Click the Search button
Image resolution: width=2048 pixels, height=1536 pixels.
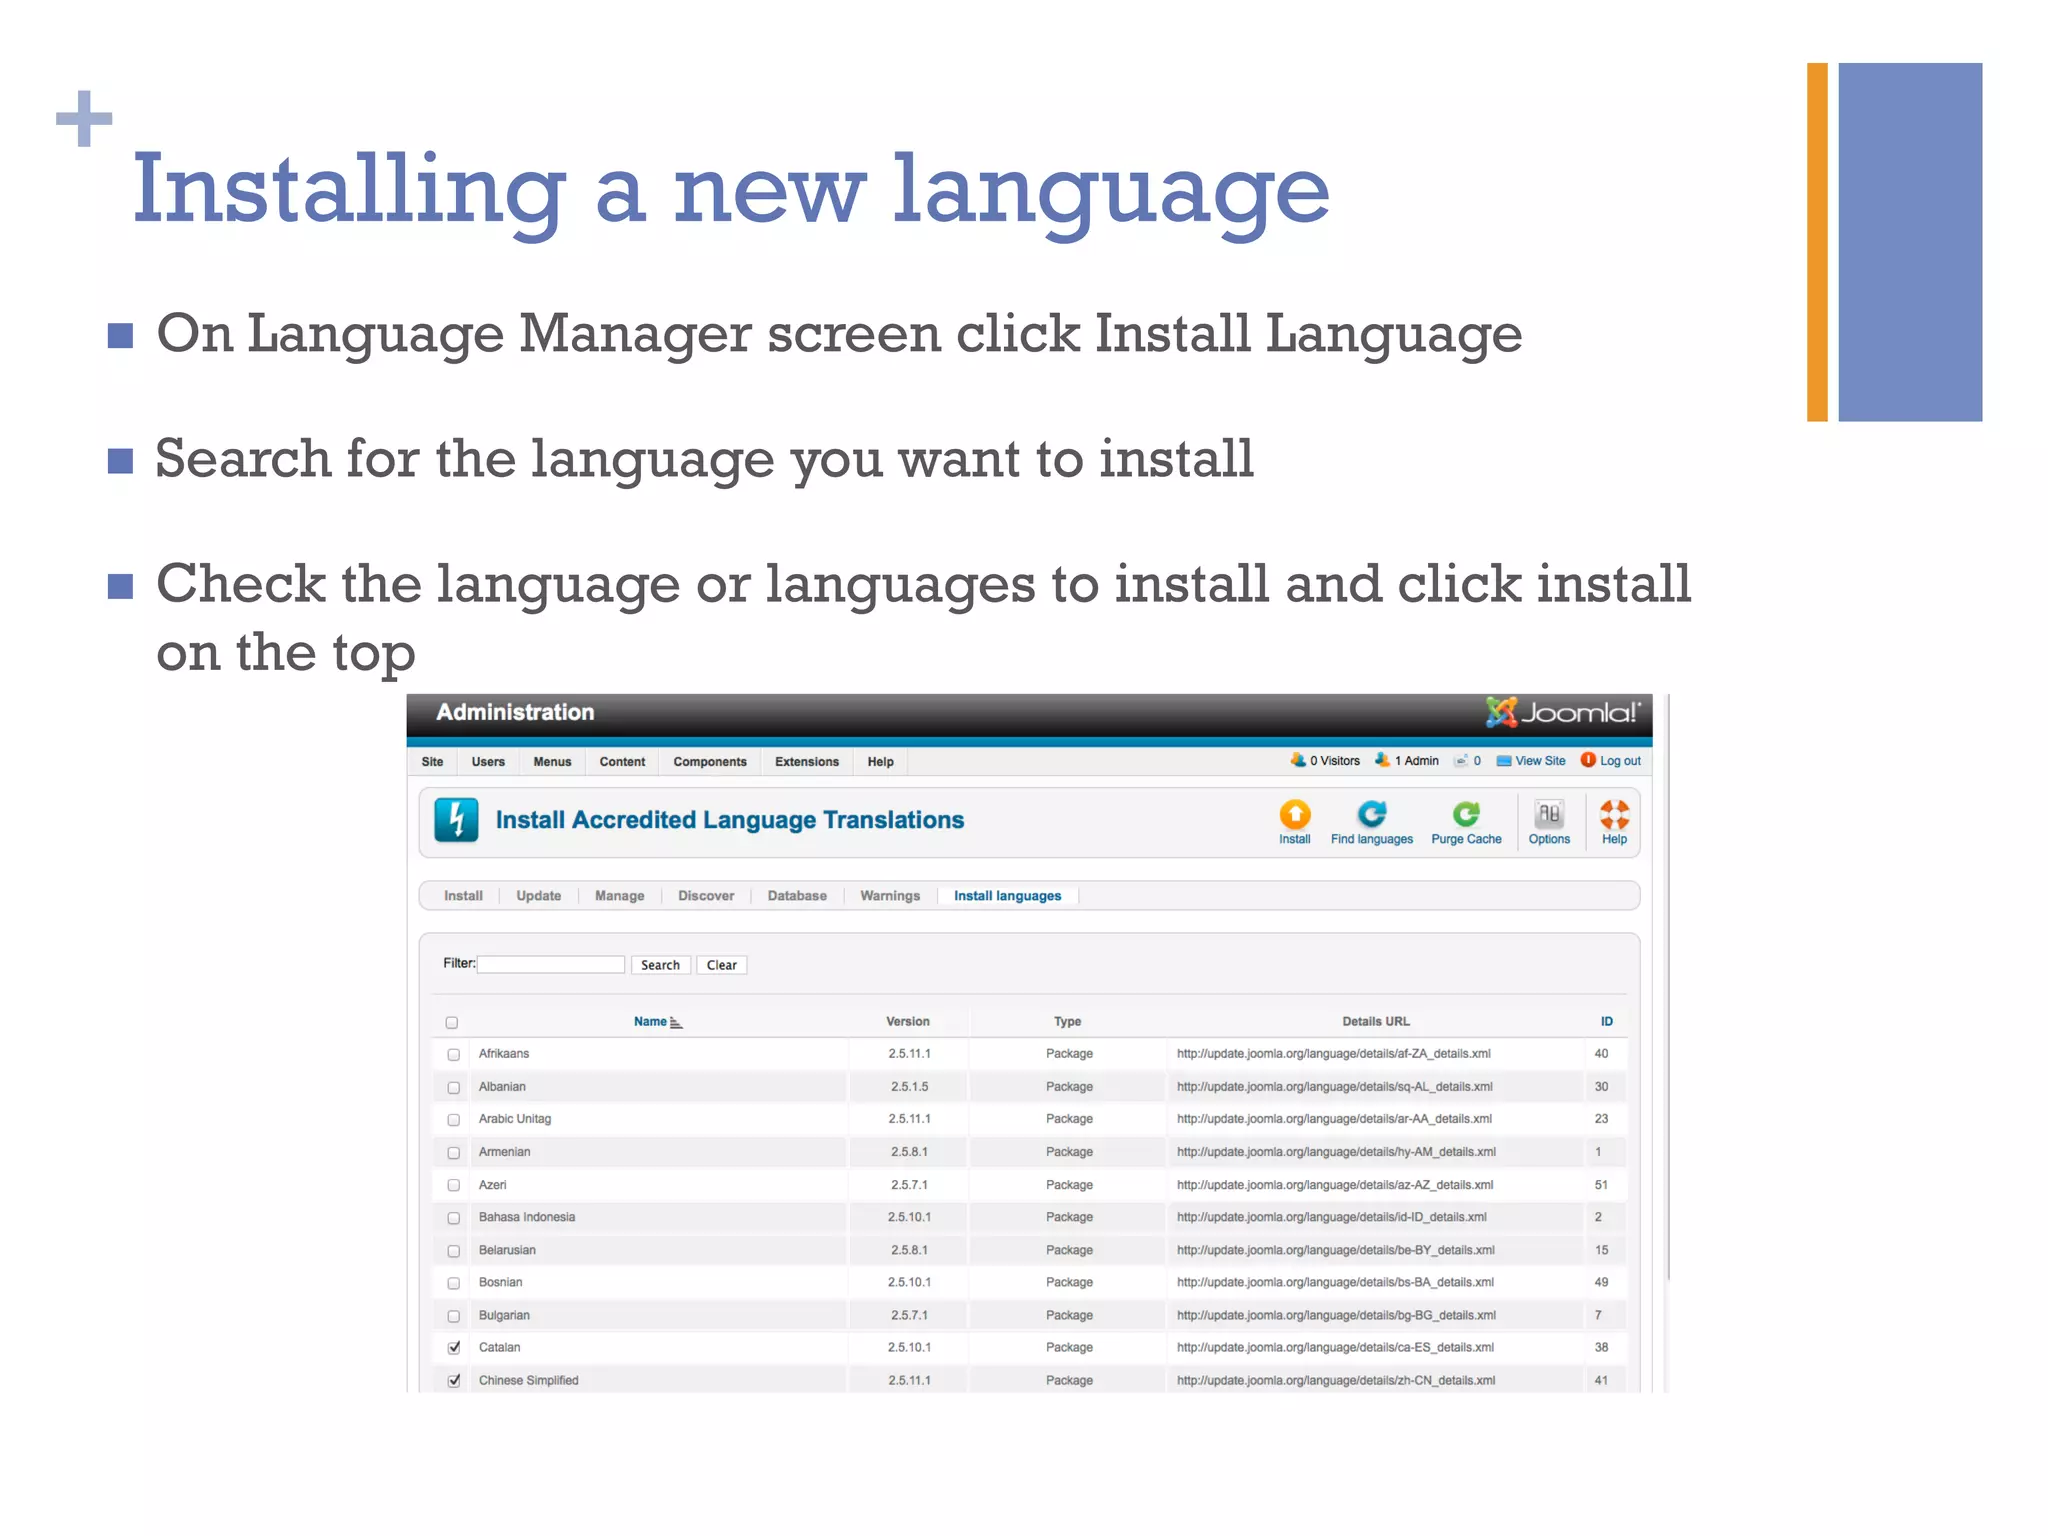660,965
